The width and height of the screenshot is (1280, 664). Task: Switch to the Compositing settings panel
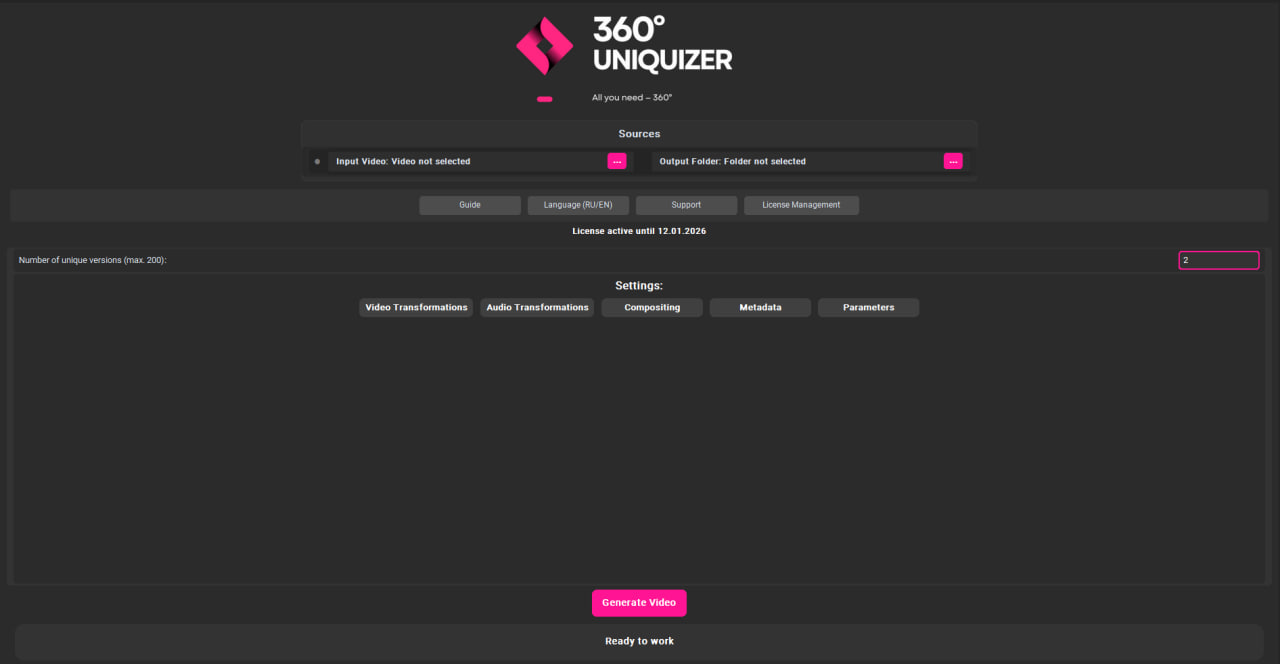pos(651,307)
